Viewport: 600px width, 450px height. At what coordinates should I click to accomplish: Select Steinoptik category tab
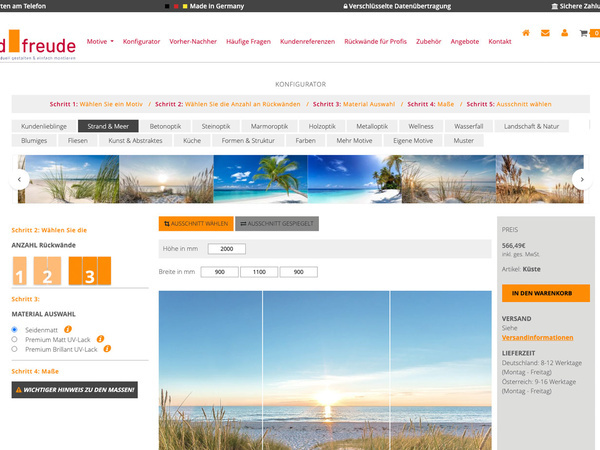(216, 126)
